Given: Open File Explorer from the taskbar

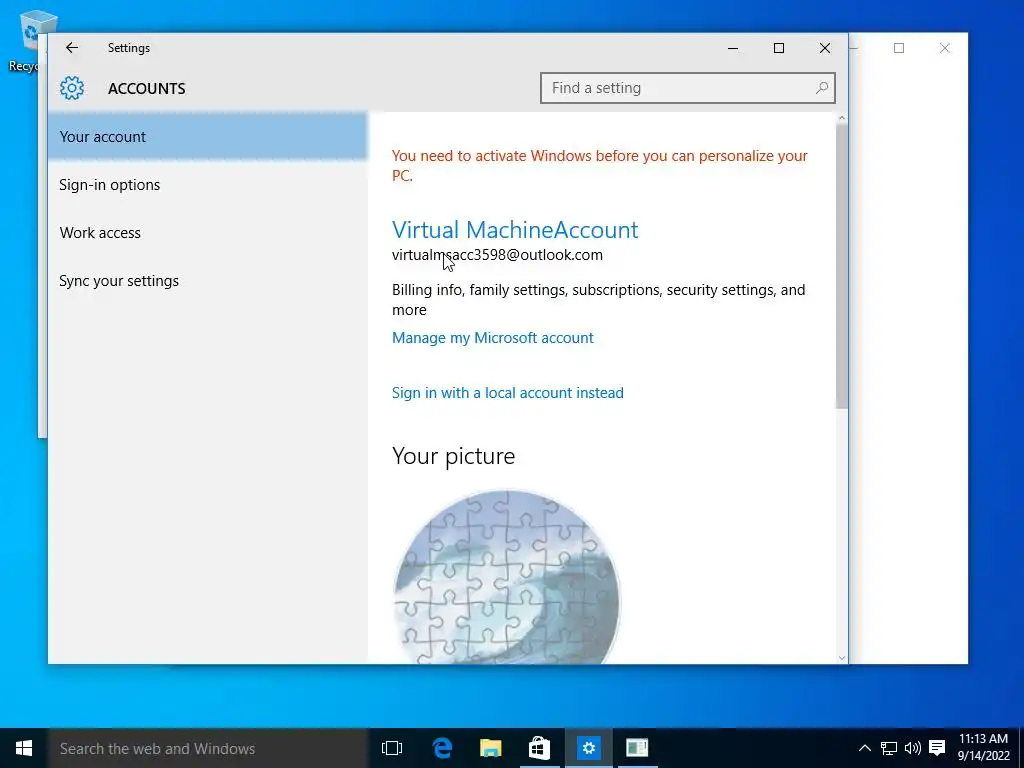Looking at the screenshot, I should [x=490, y=748].
